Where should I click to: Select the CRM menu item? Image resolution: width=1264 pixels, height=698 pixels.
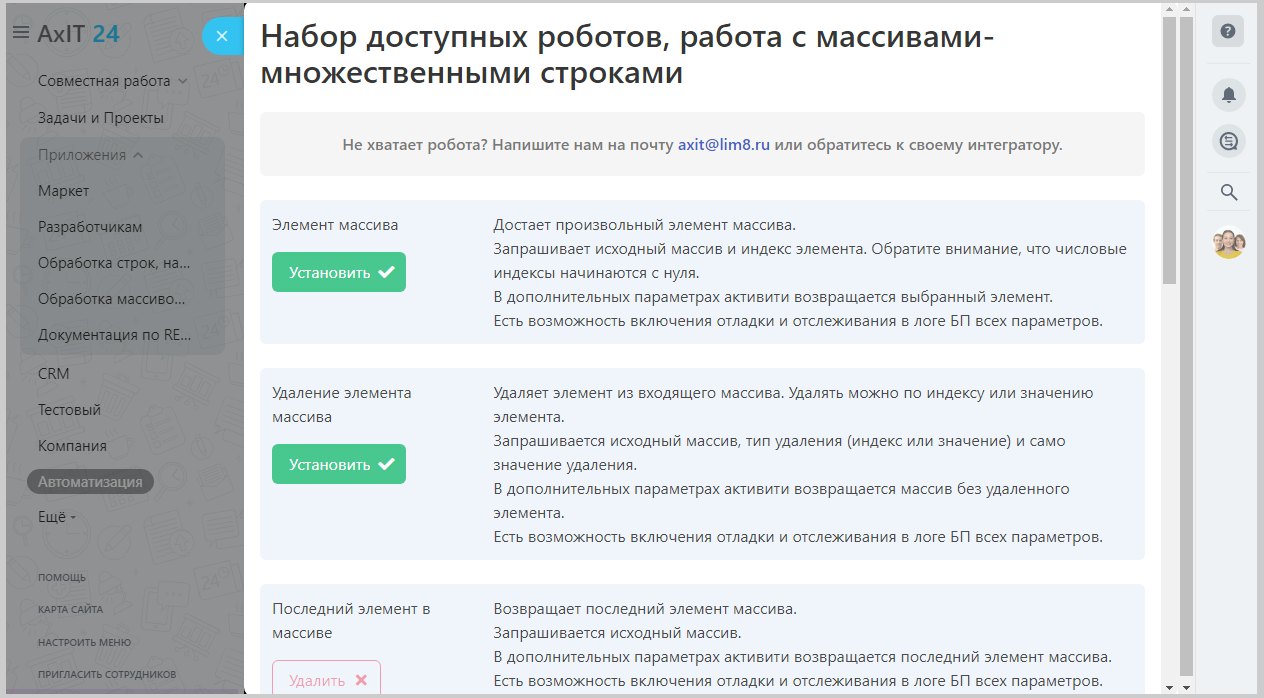pos(54,374)
